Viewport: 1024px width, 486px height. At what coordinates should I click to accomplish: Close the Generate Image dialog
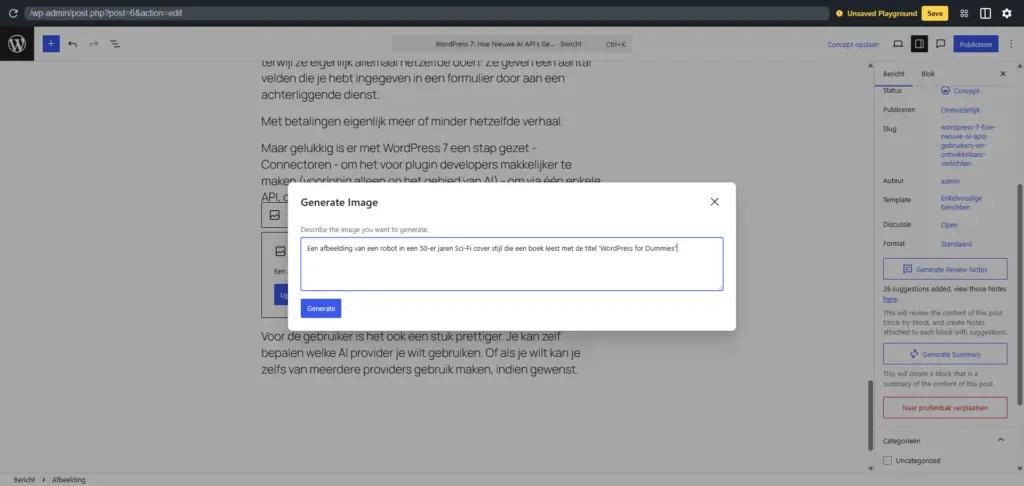714,202
